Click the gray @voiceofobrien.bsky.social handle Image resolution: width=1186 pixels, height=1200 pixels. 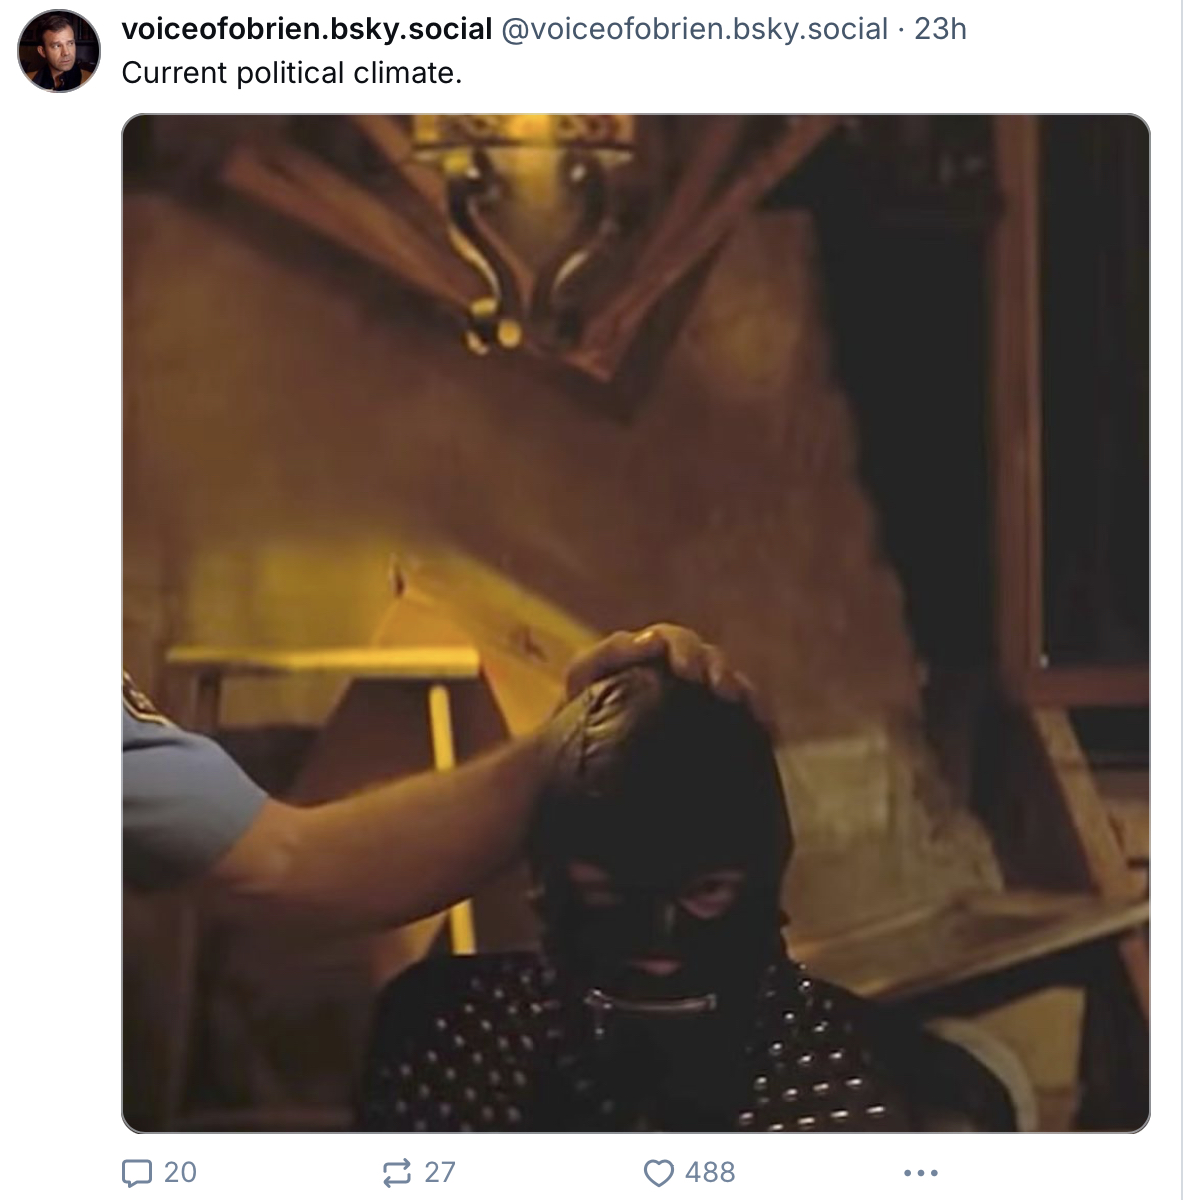(x=694, y=29)
